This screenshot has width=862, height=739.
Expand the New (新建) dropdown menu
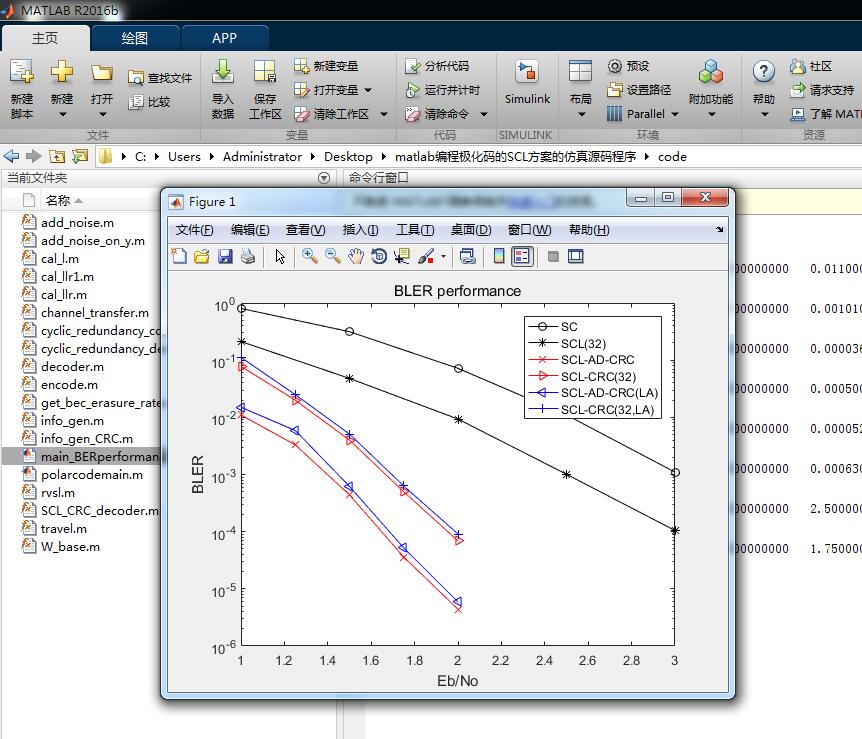point(62,115)
